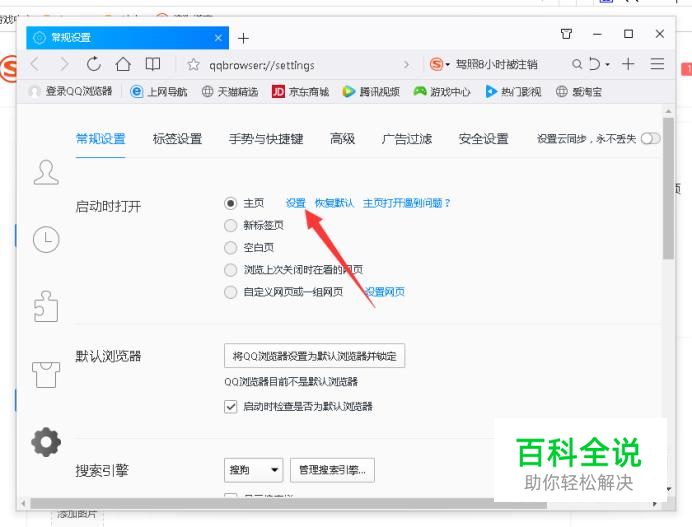This screenshot has height=527, width=692.
Task: Reload page with the refresh icon
Action: point(94,64)
